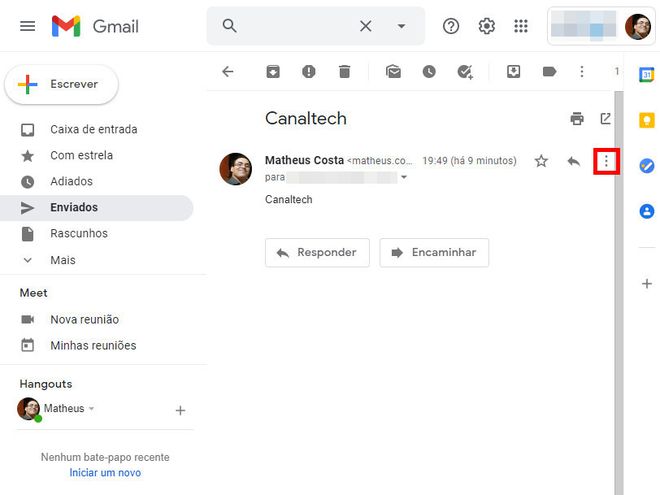Click the Encaminhar button
The width and height of the screenshot is (660, 495).
click(434, 253)
